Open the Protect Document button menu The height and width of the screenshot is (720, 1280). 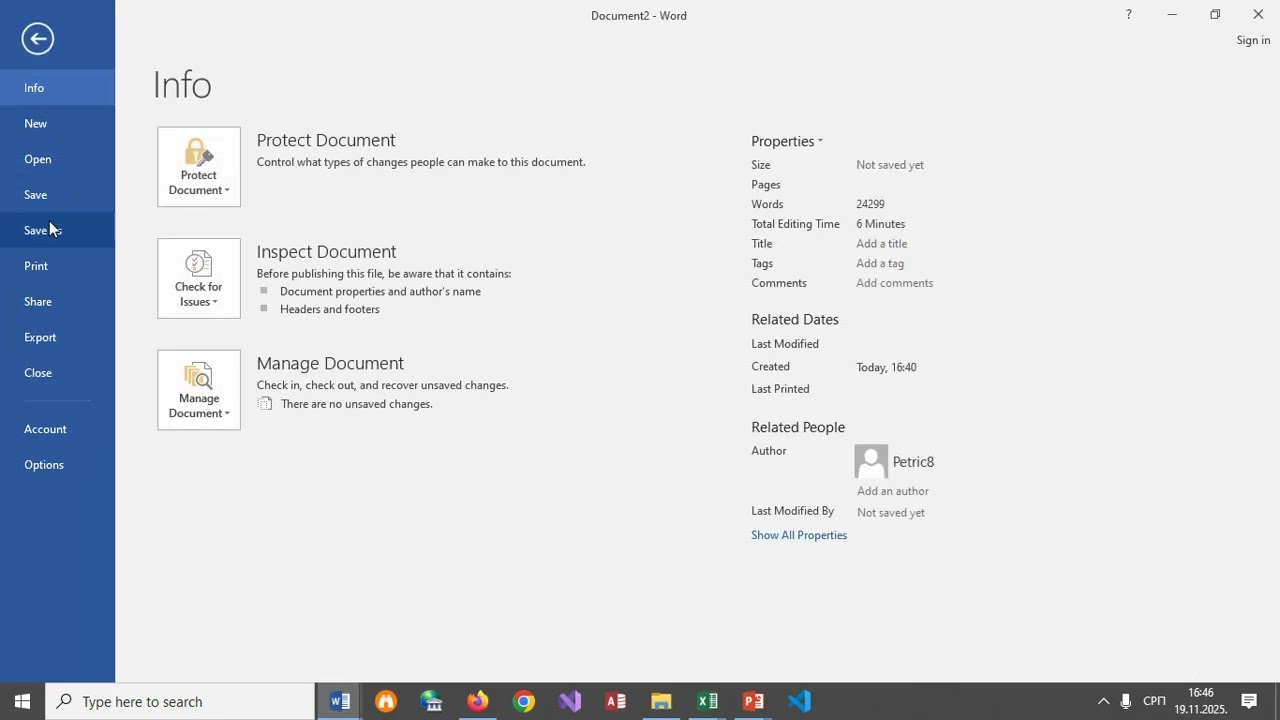[x=199, y=167]
